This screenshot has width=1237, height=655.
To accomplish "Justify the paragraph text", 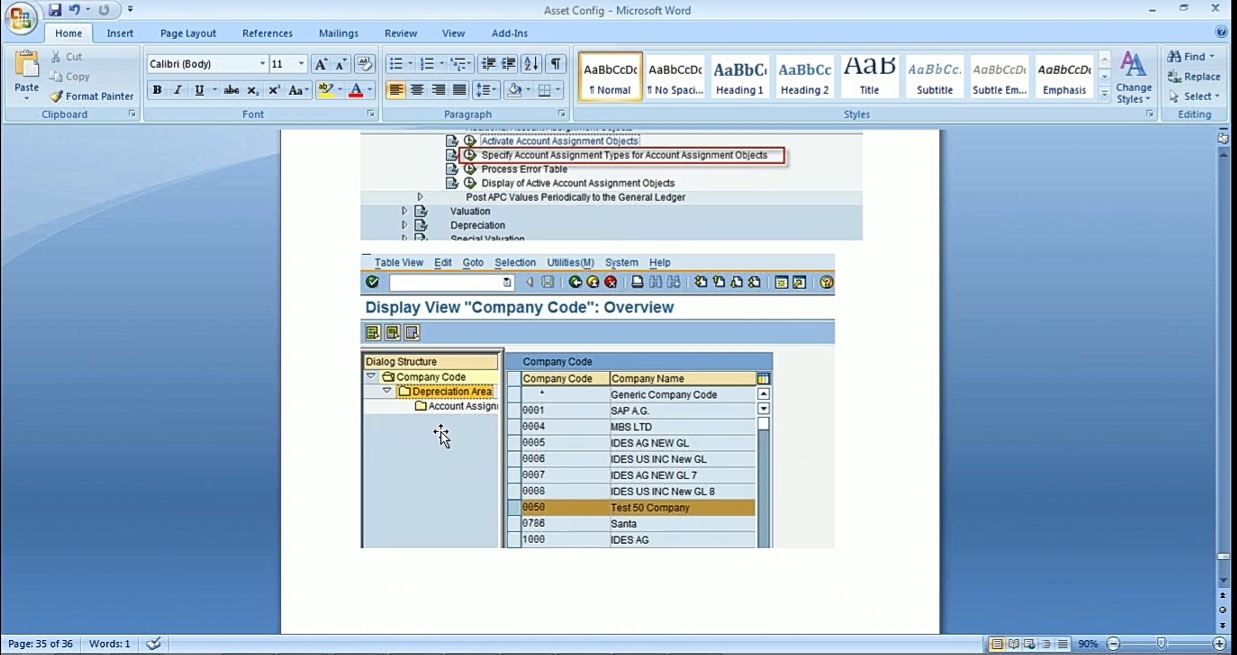I will tap(459, 90).
